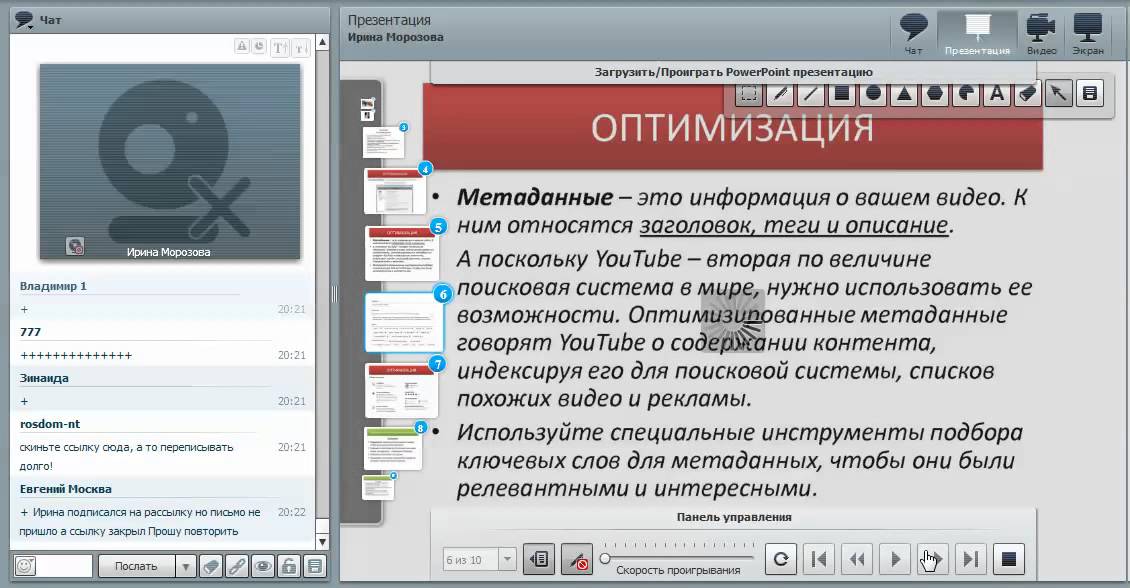Click the save icon in chat toolbar

pyautogui.click(x=314, y=566)
